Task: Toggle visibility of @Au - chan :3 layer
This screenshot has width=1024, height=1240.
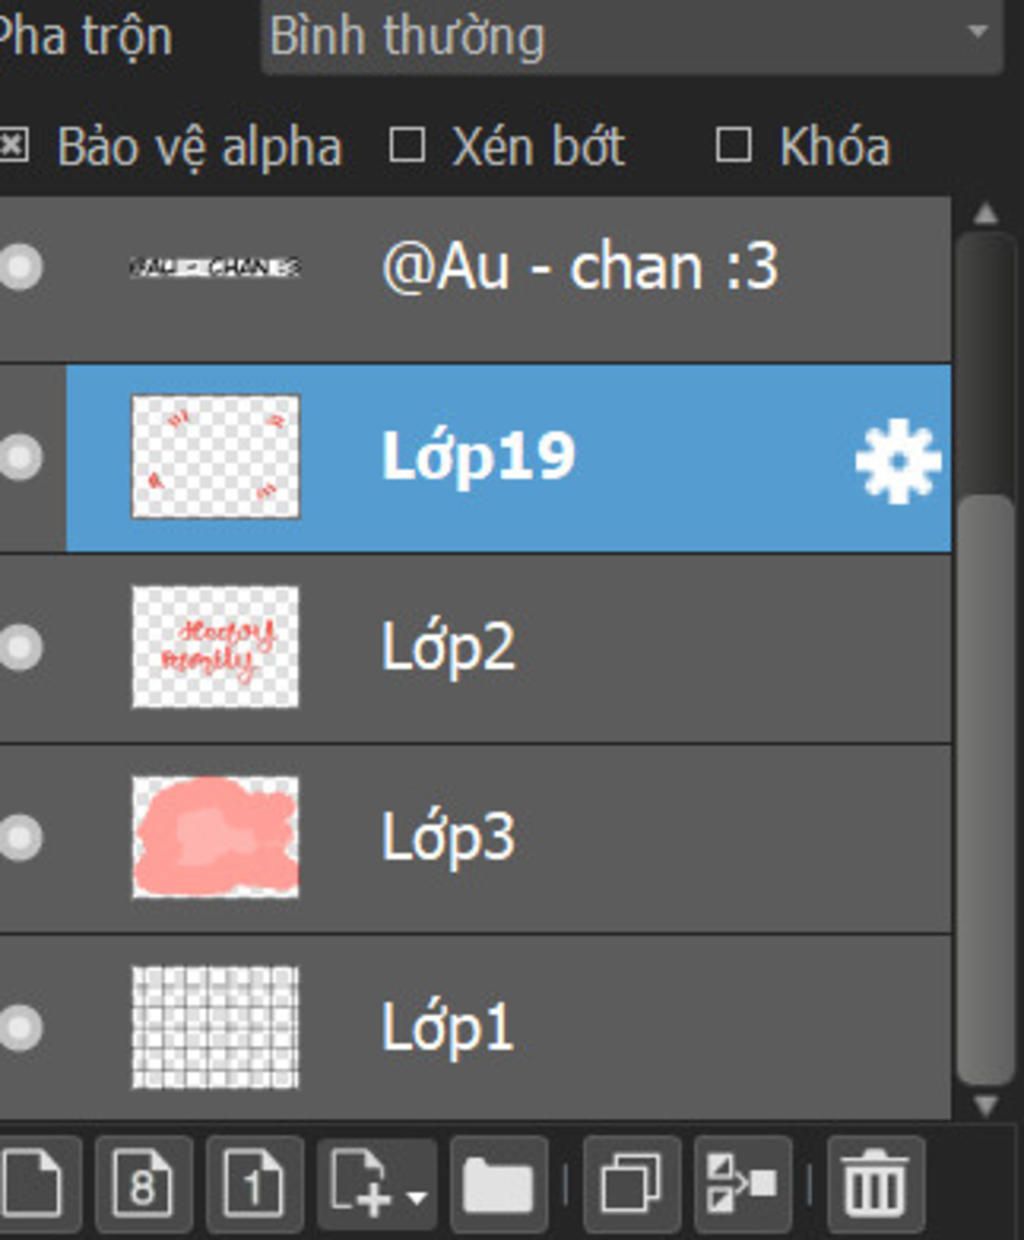Action: click(x=20, y=267)
